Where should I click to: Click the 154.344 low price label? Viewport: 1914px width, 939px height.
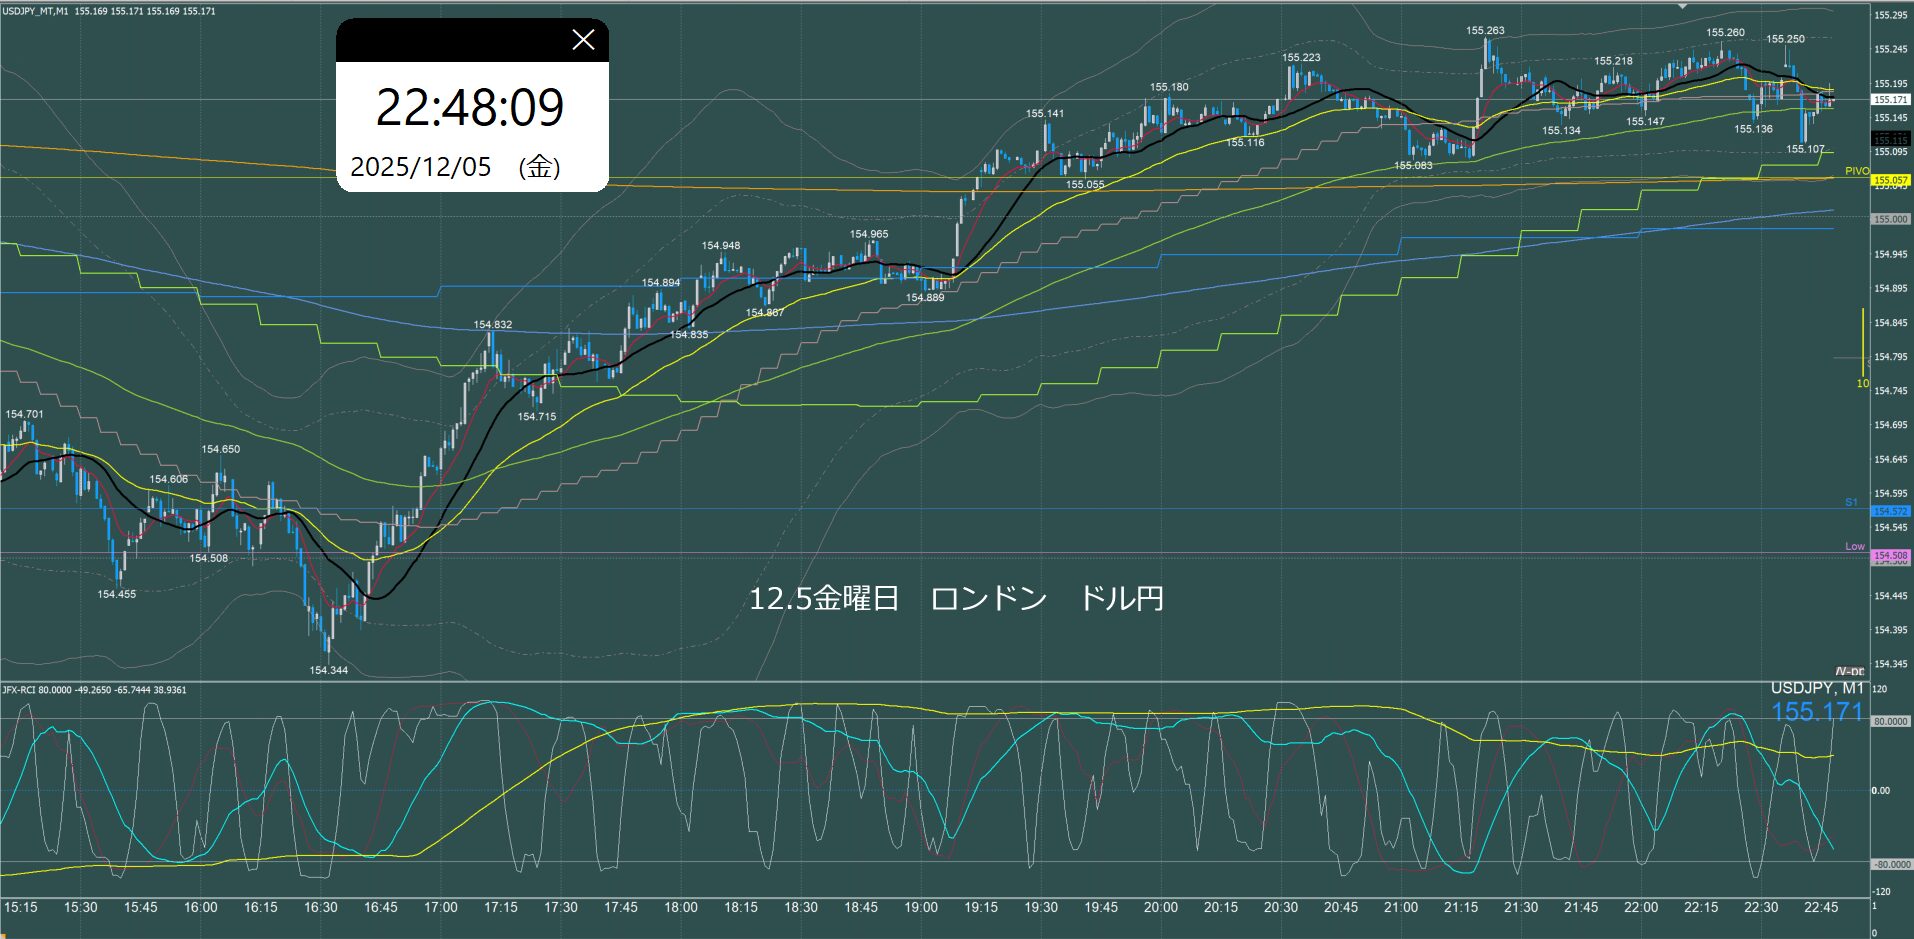coord(328,670)
